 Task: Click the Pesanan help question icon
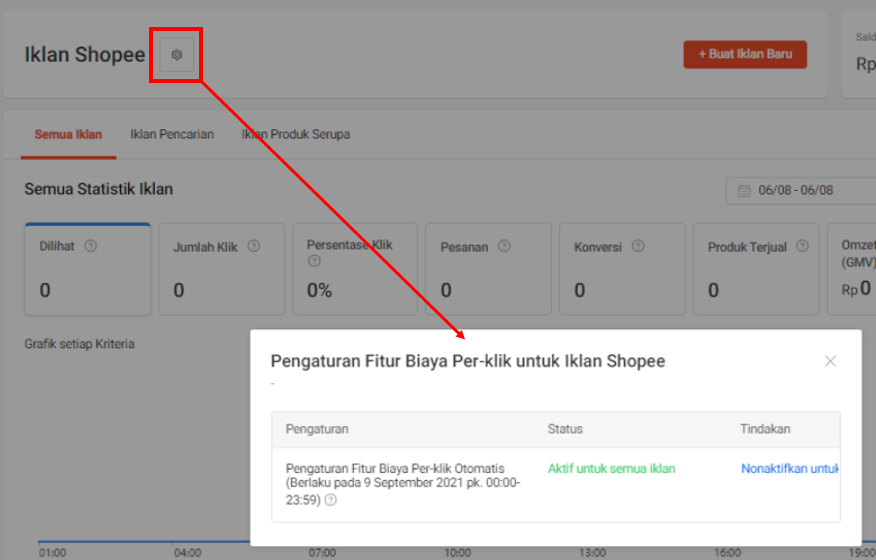(x=504, y=246)
